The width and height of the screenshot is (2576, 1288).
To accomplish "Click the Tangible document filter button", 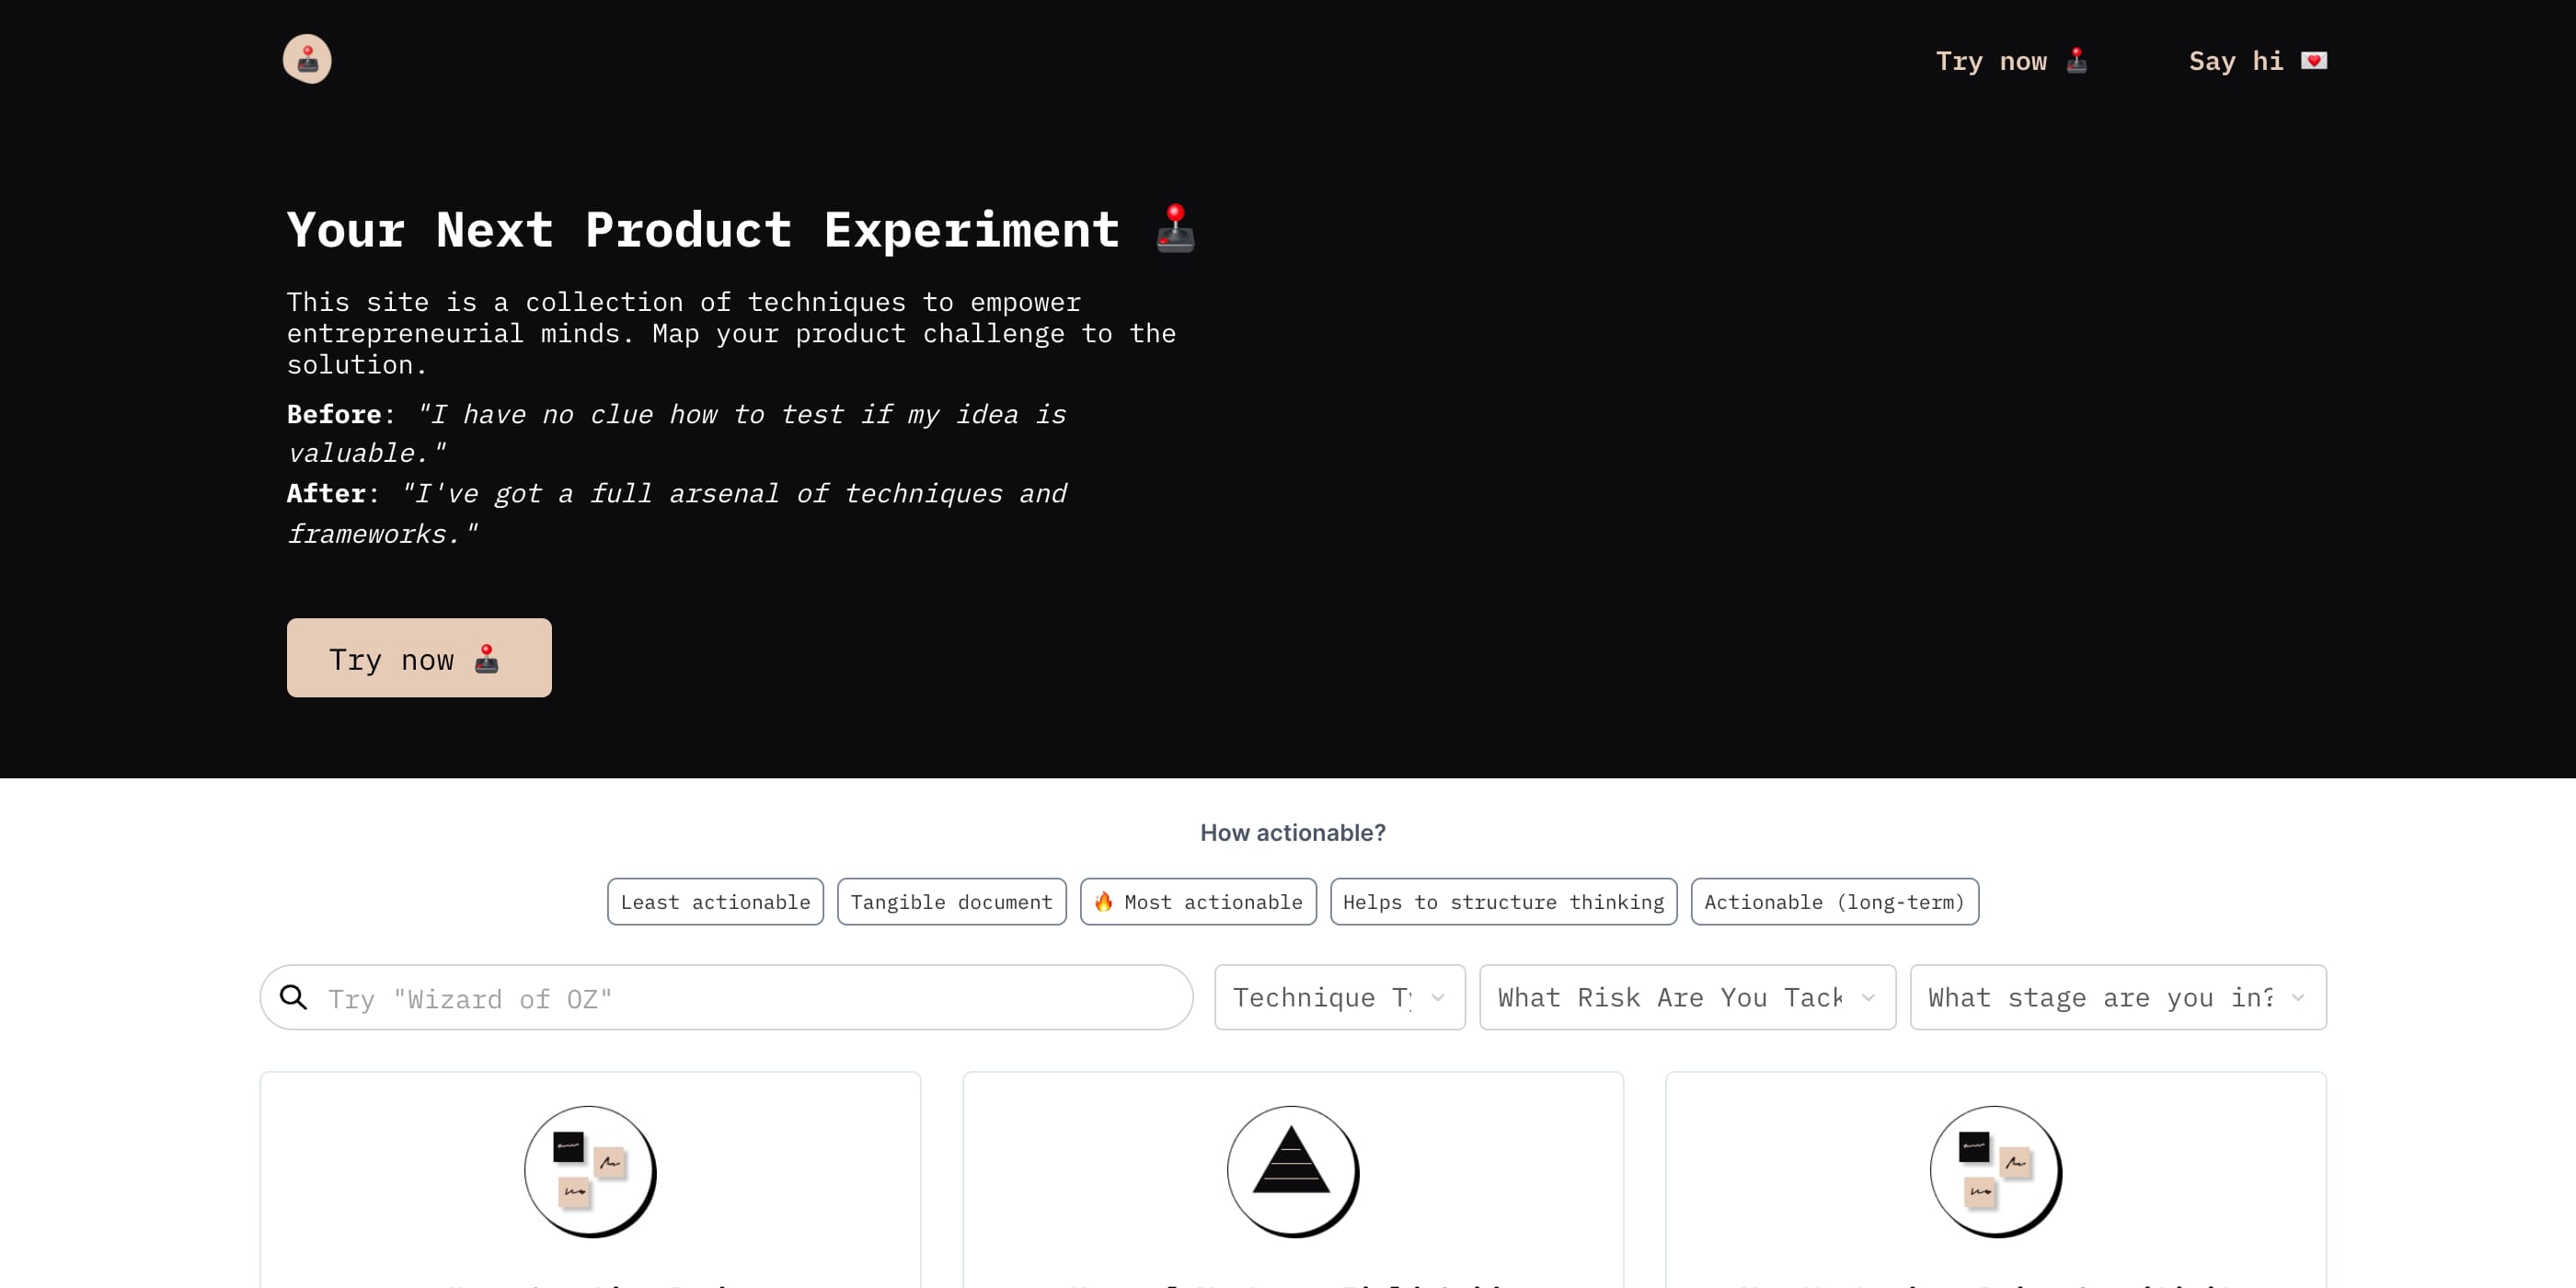I will (x=951, y=901).
